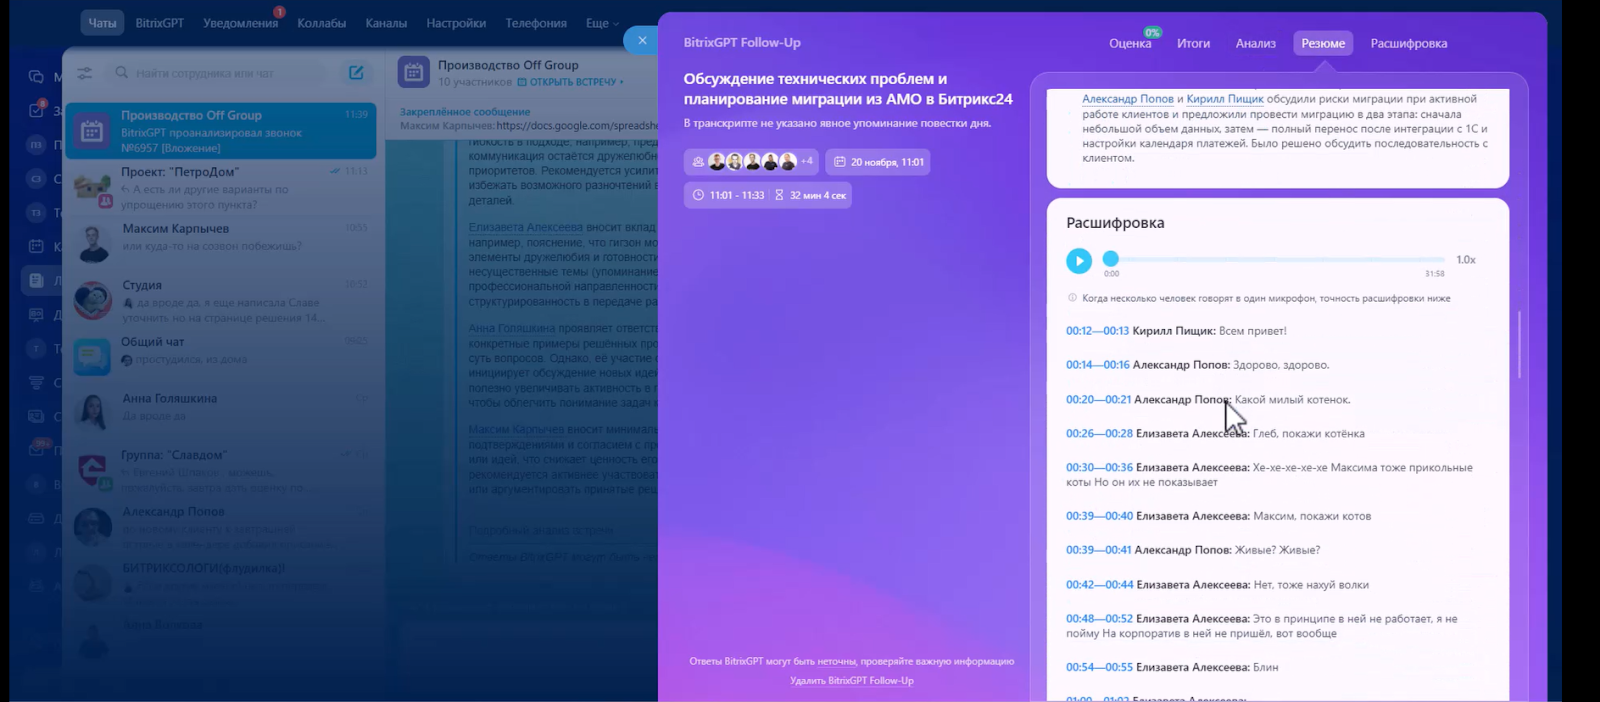Image resolution: width=1600 pixels, height=702 pixels.
Task: Click the audio progress slider handle
Action: click(1110, 259)
